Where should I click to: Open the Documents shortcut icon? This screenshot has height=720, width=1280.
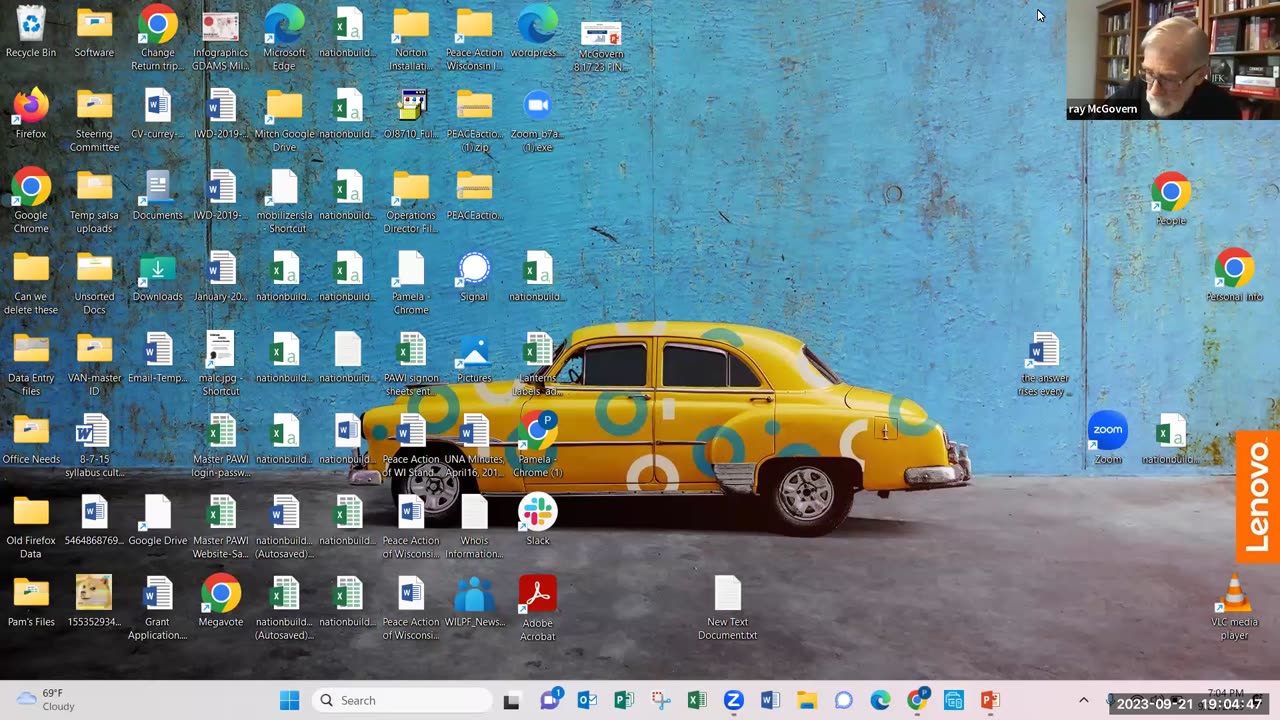click(157, 194)
